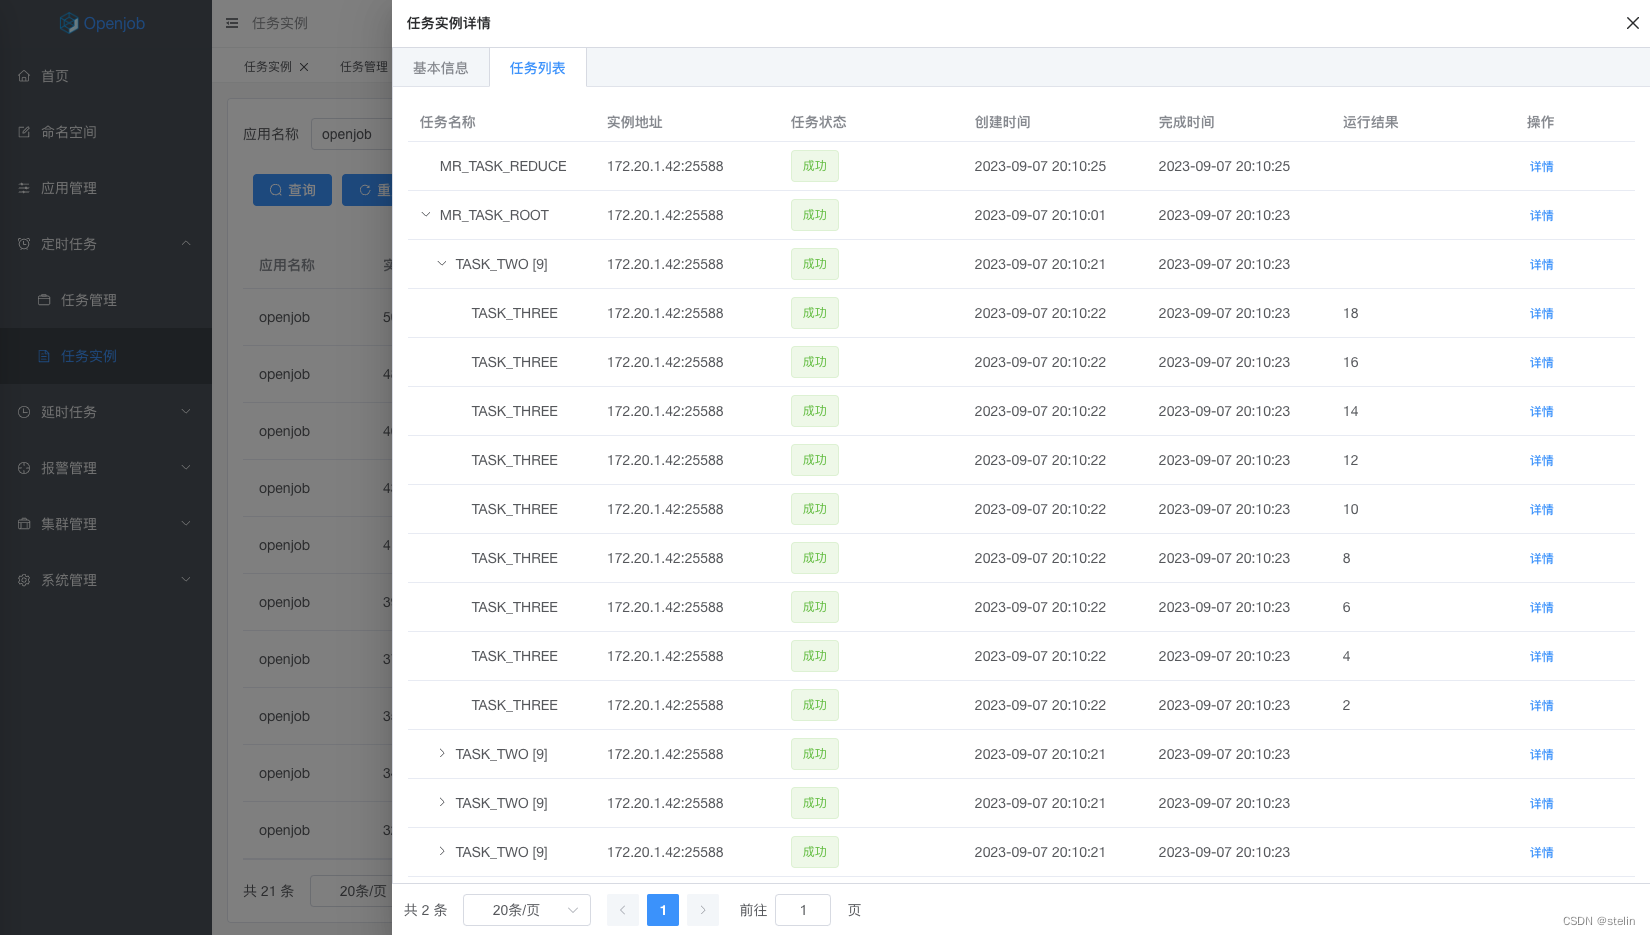This screenshot has width=1650, height=935.
Task: Close the 任务实例详情 drawer
Action: coord(1632,23)
